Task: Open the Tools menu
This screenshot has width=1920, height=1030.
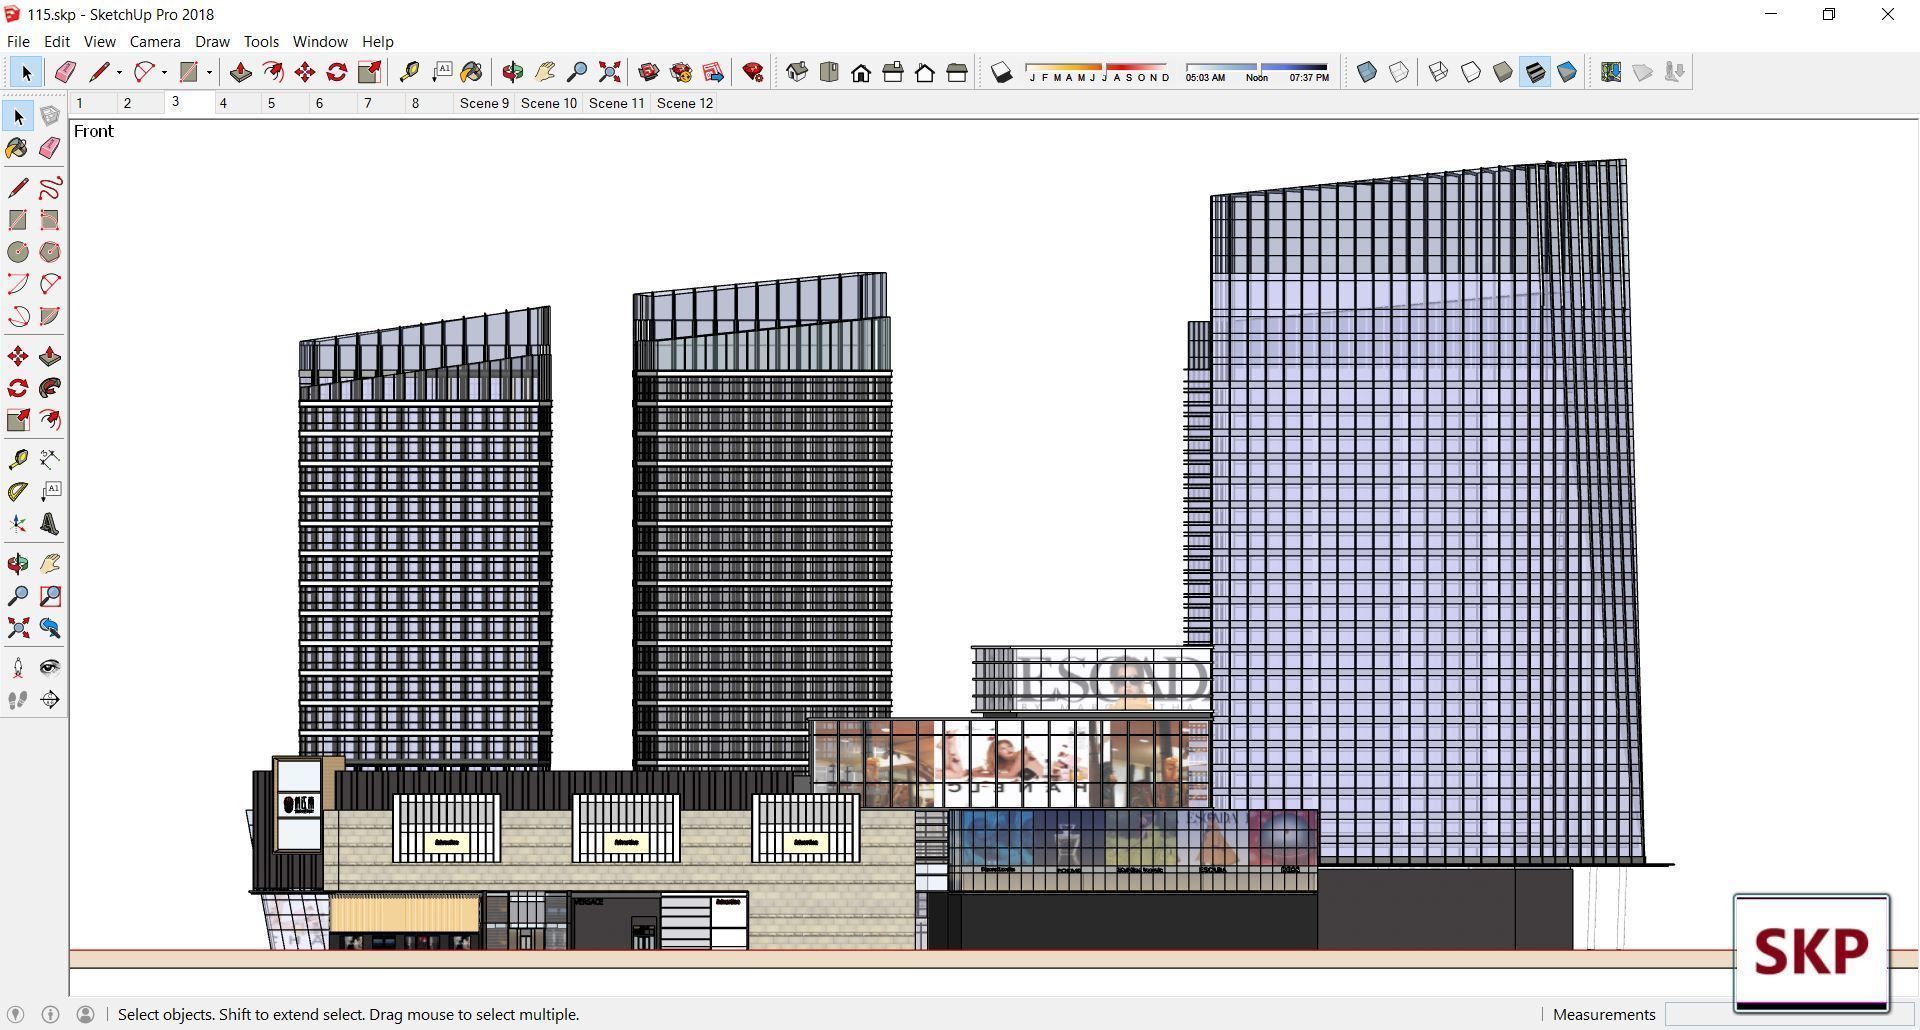Action: pyautogui.click(x=261, y=41)
